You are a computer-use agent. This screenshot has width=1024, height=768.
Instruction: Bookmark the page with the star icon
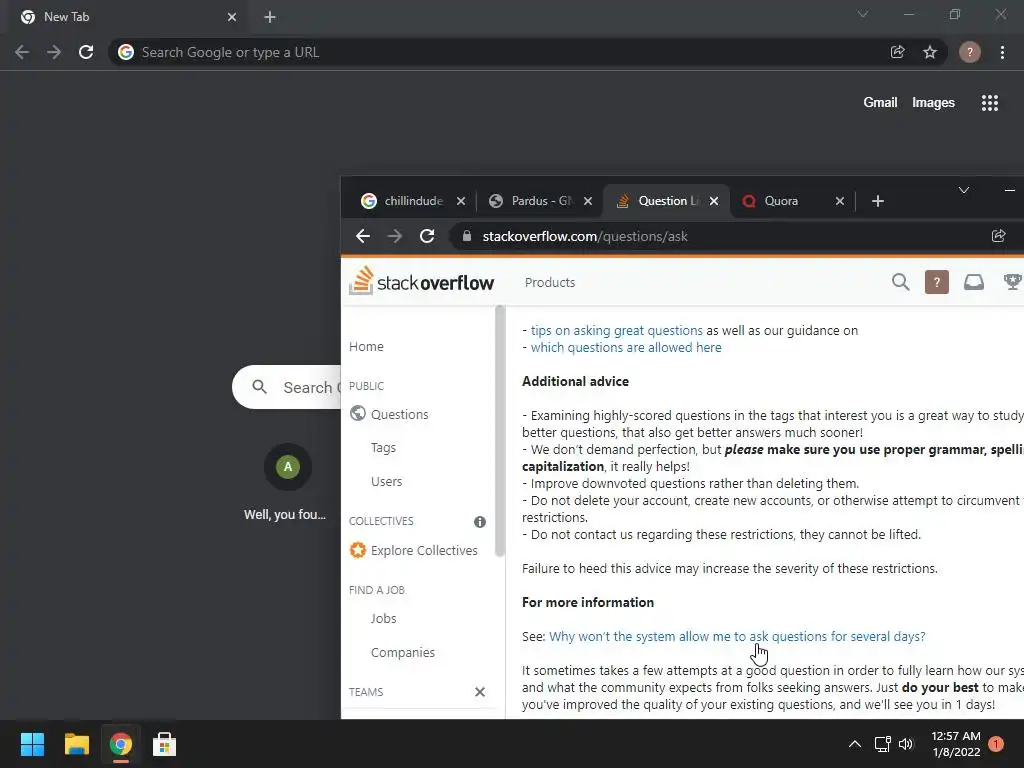[930, 52]
